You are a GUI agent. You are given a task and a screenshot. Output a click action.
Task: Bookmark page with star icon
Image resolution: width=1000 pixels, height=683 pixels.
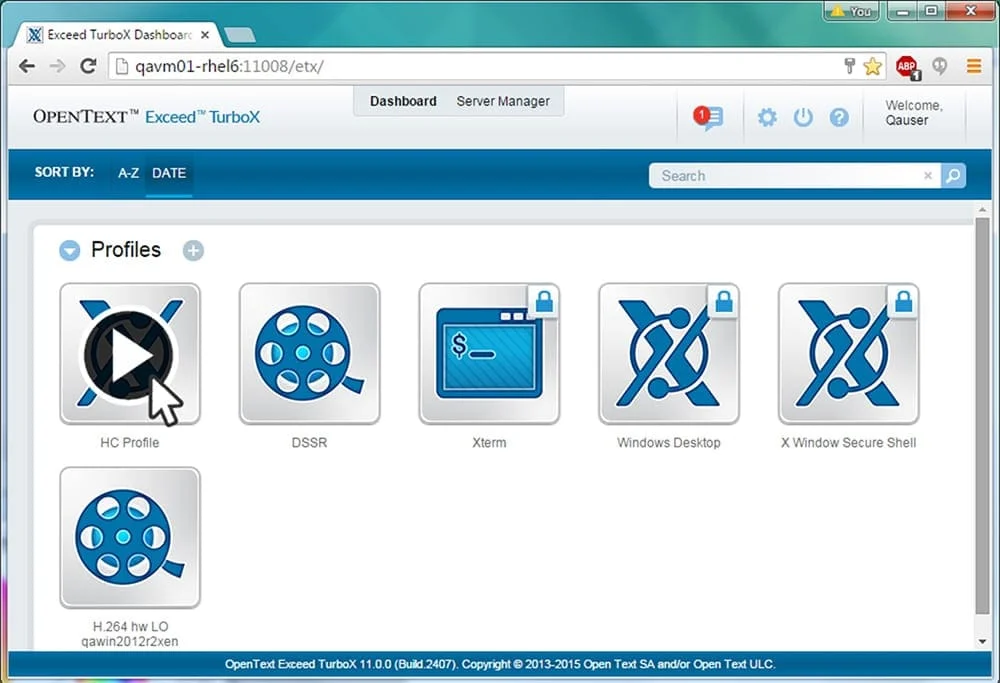(872, 66)
